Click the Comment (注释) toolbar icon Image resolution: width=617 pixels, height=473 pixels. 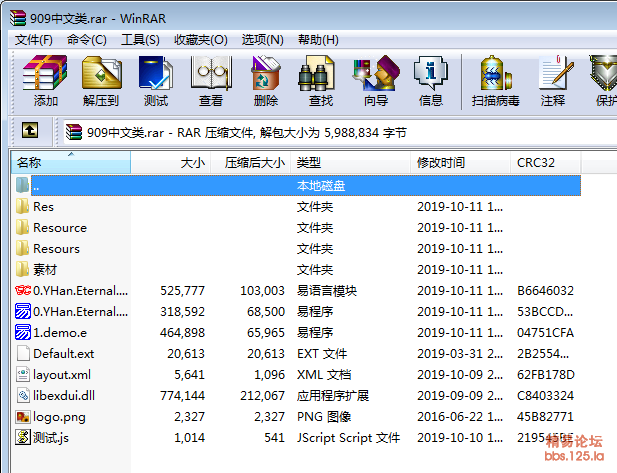552,80
